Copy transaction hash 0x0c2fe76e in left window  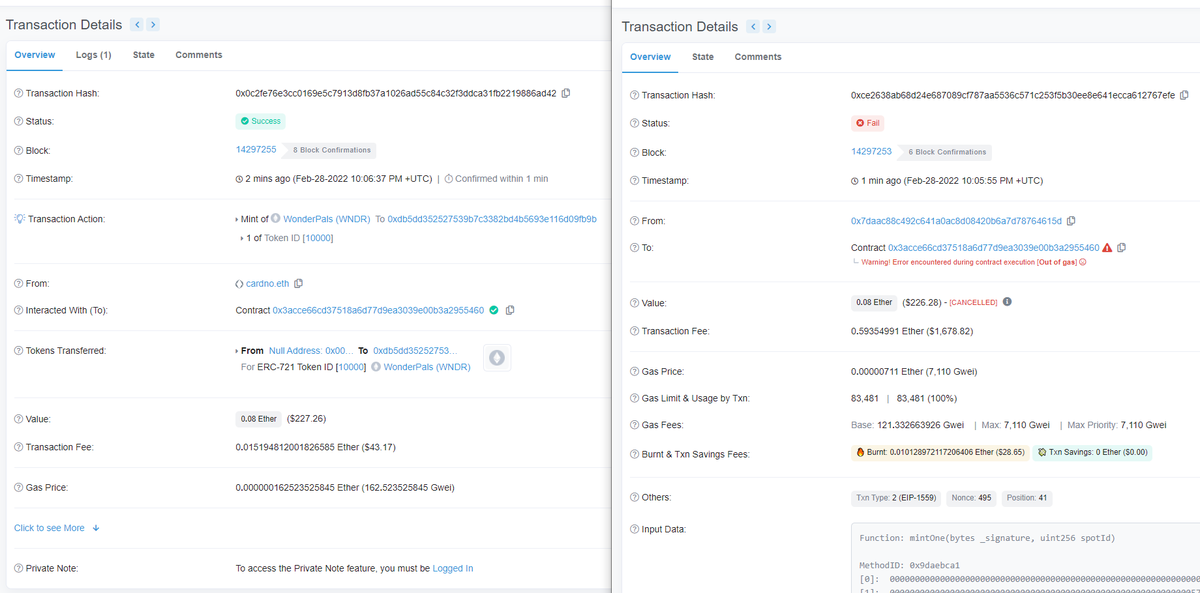tap(566, 93)
